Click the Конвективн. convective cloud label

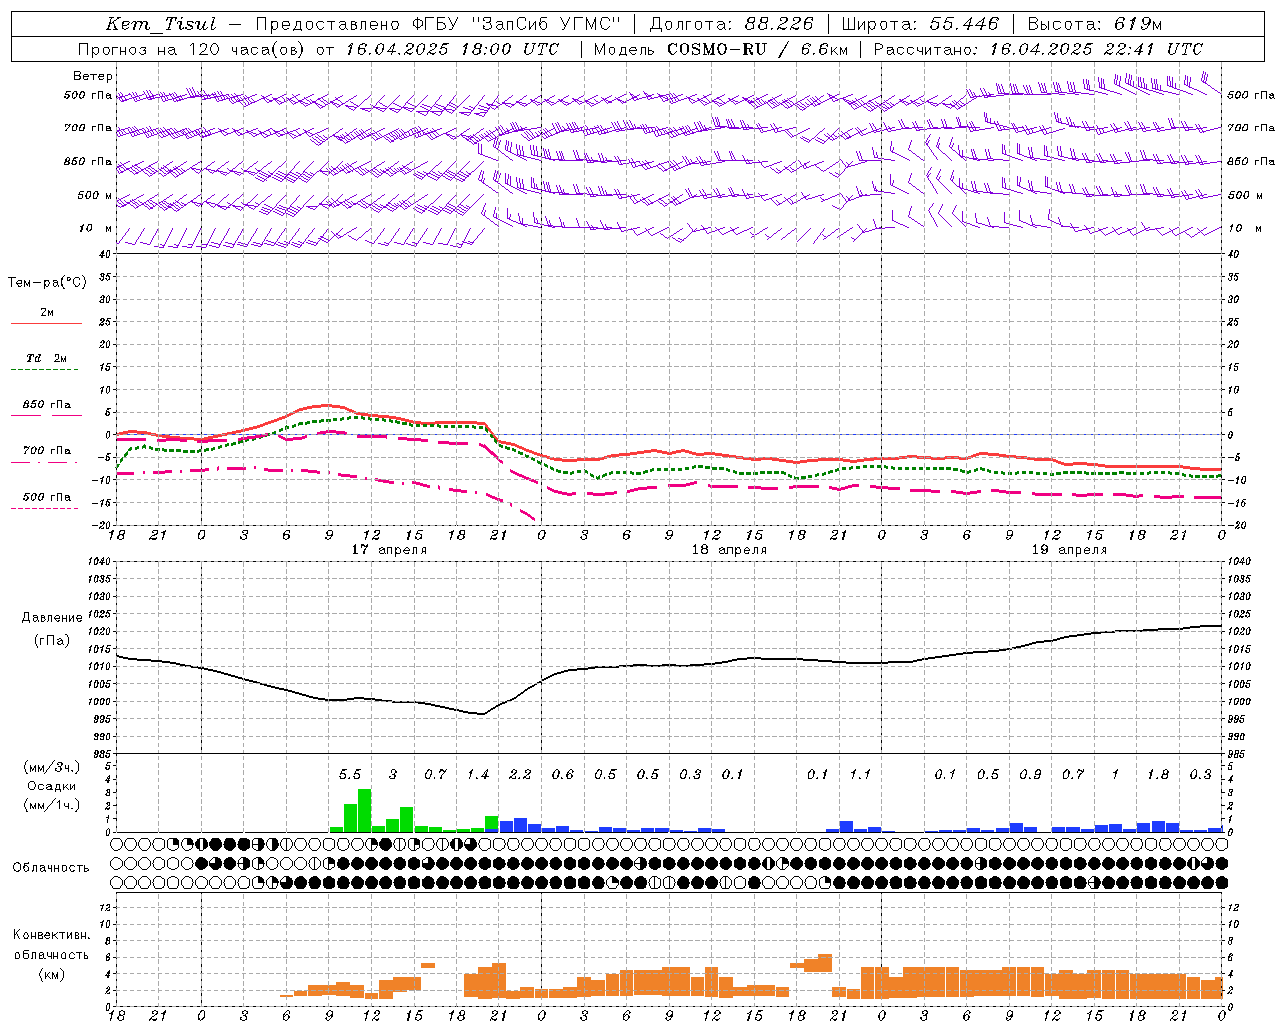(x=51, y=935)
